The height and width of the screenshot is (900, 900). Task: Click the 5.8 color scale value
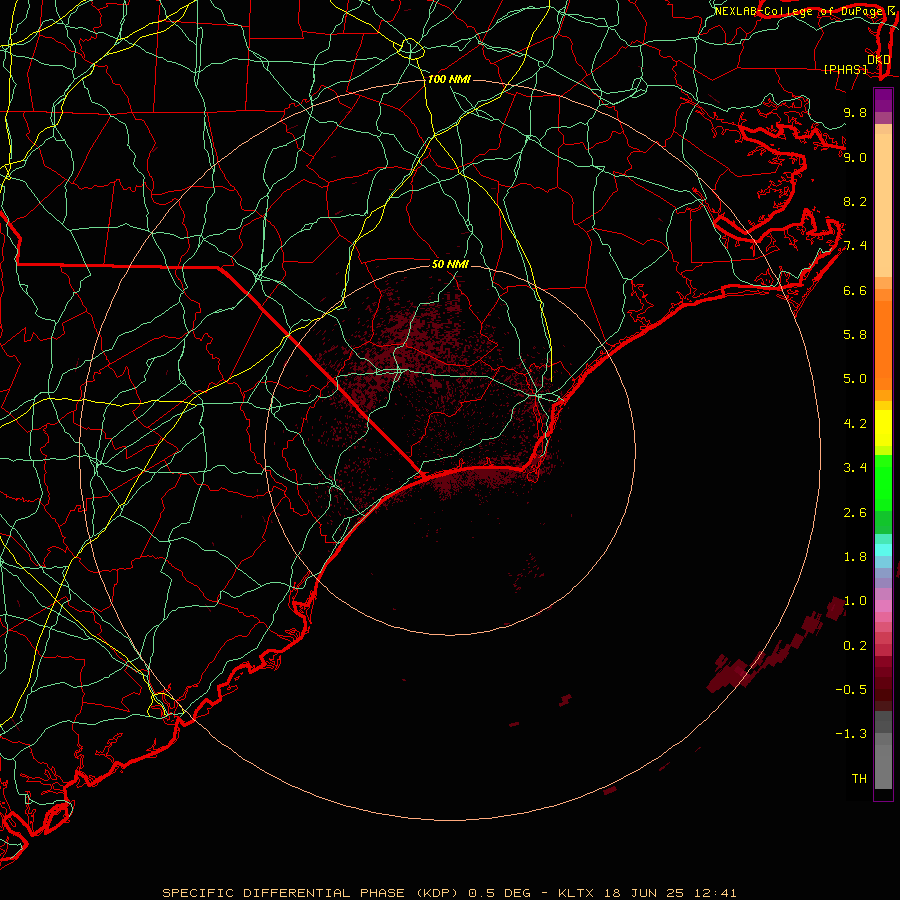pyautogui.click(x=855, y=335)
